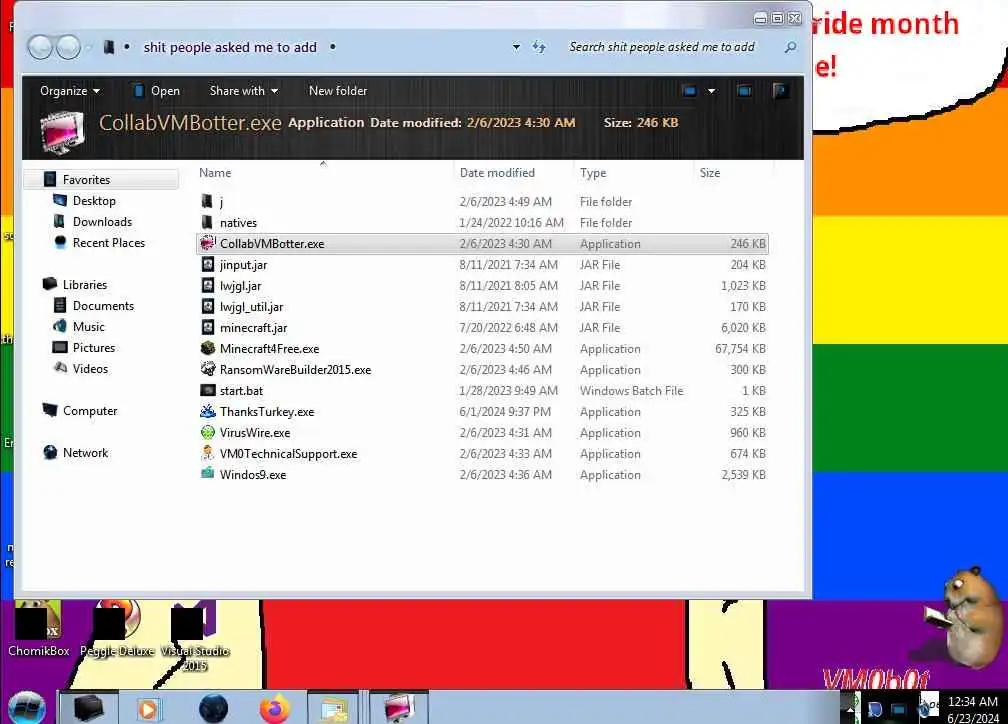Click the search folder input field
The image size is (1008, 724).
[x=672, y=47]
